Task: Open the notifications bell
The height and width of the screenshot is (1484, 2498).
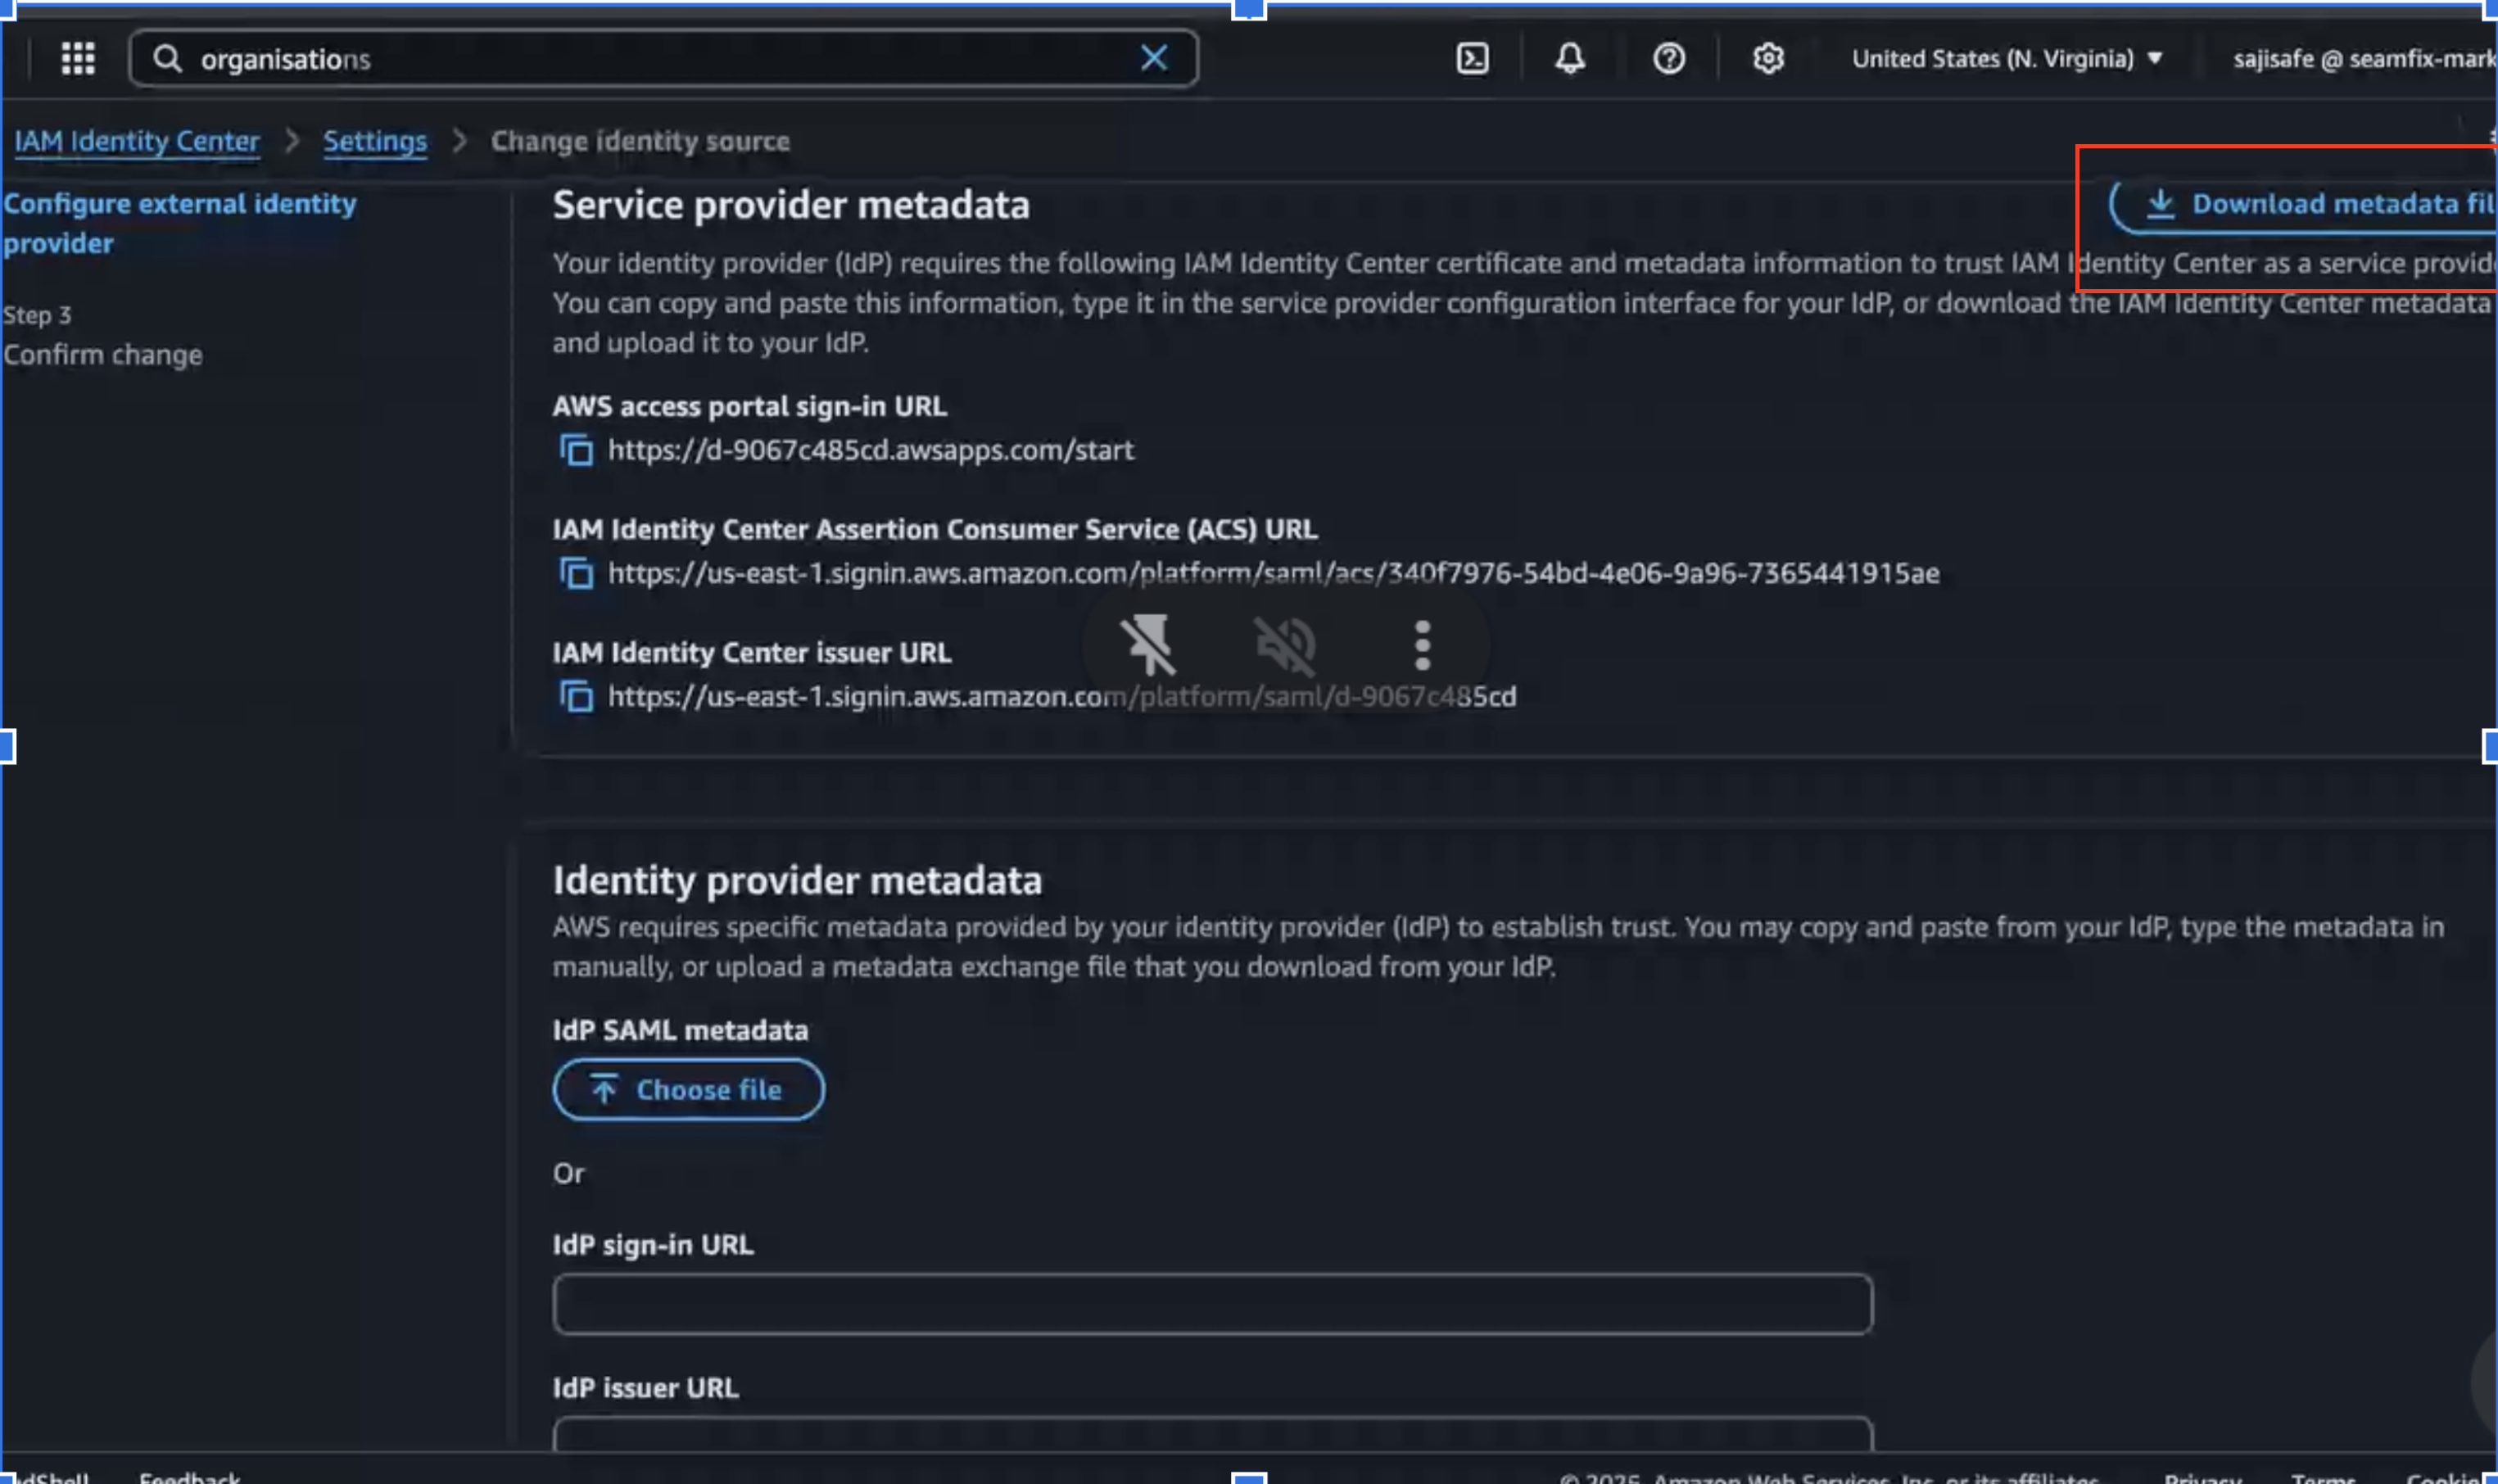Action: click(1569, 58)
